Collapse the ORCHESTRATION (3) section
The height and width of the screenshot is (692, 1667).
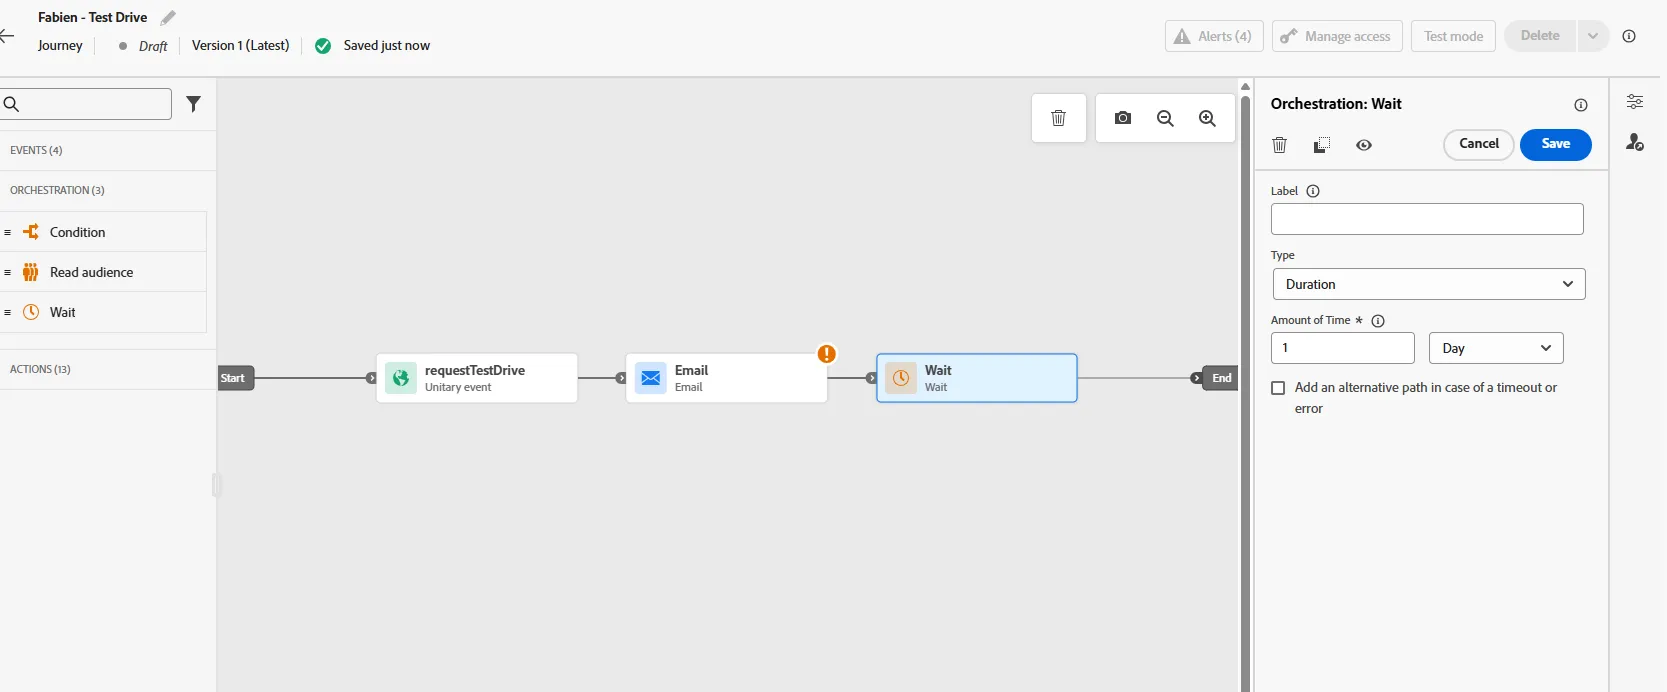tap(108, 190)
